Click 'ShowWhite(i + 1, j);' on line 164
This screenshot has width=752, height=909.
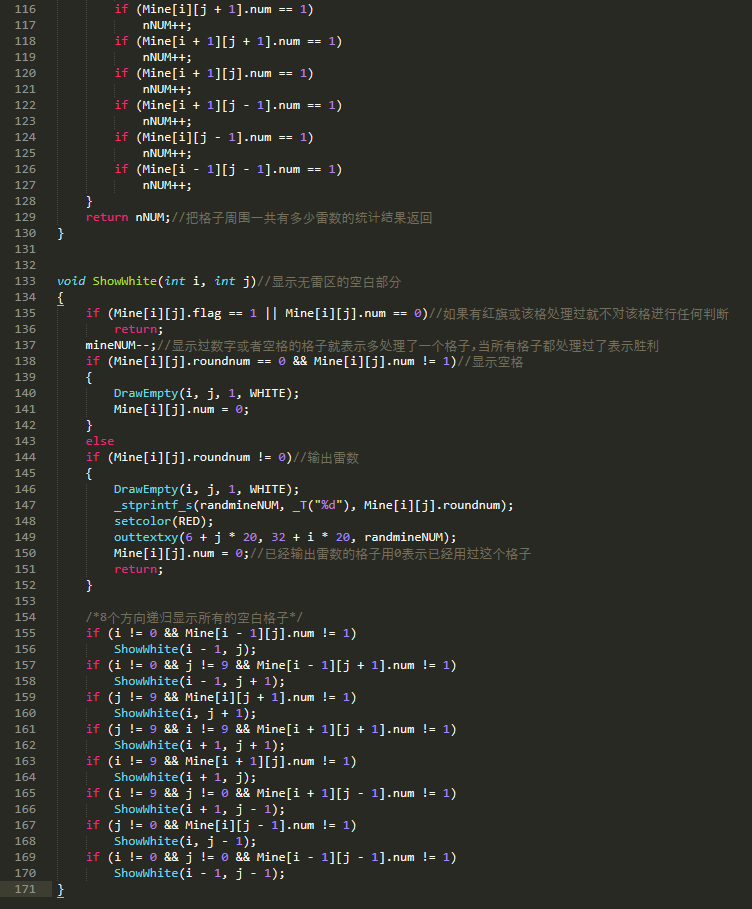pos(186,777)
